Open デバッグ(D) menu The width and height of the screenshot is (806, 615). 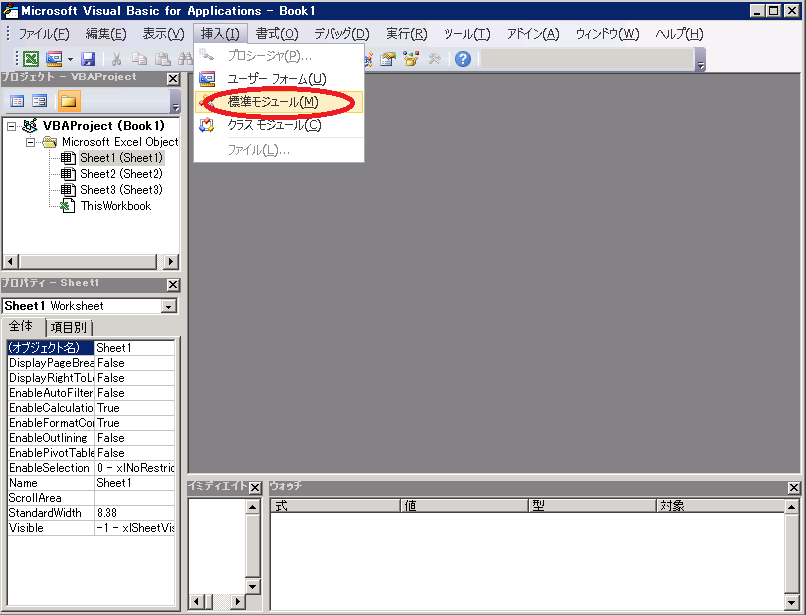tap(342, 34)
